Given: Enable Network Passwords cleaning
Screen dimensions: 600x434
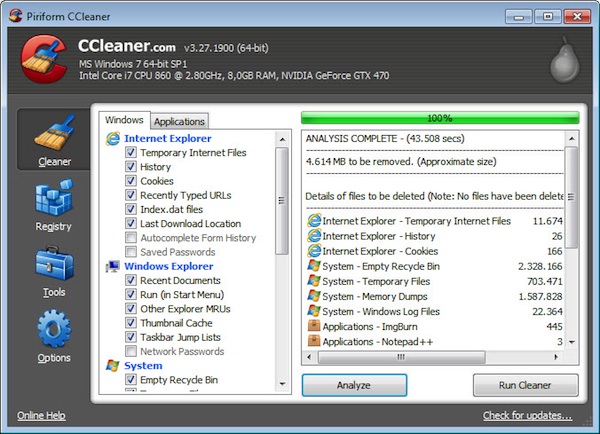Looking at the screenshot, I should 131,351.
